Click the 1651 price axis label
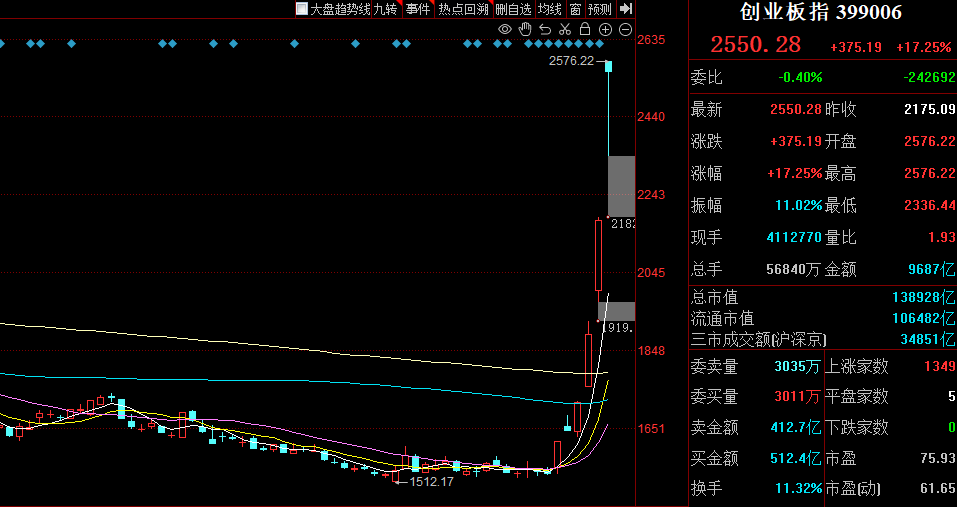Viewport: 957px width, 507px height. [x=651, y=429]
